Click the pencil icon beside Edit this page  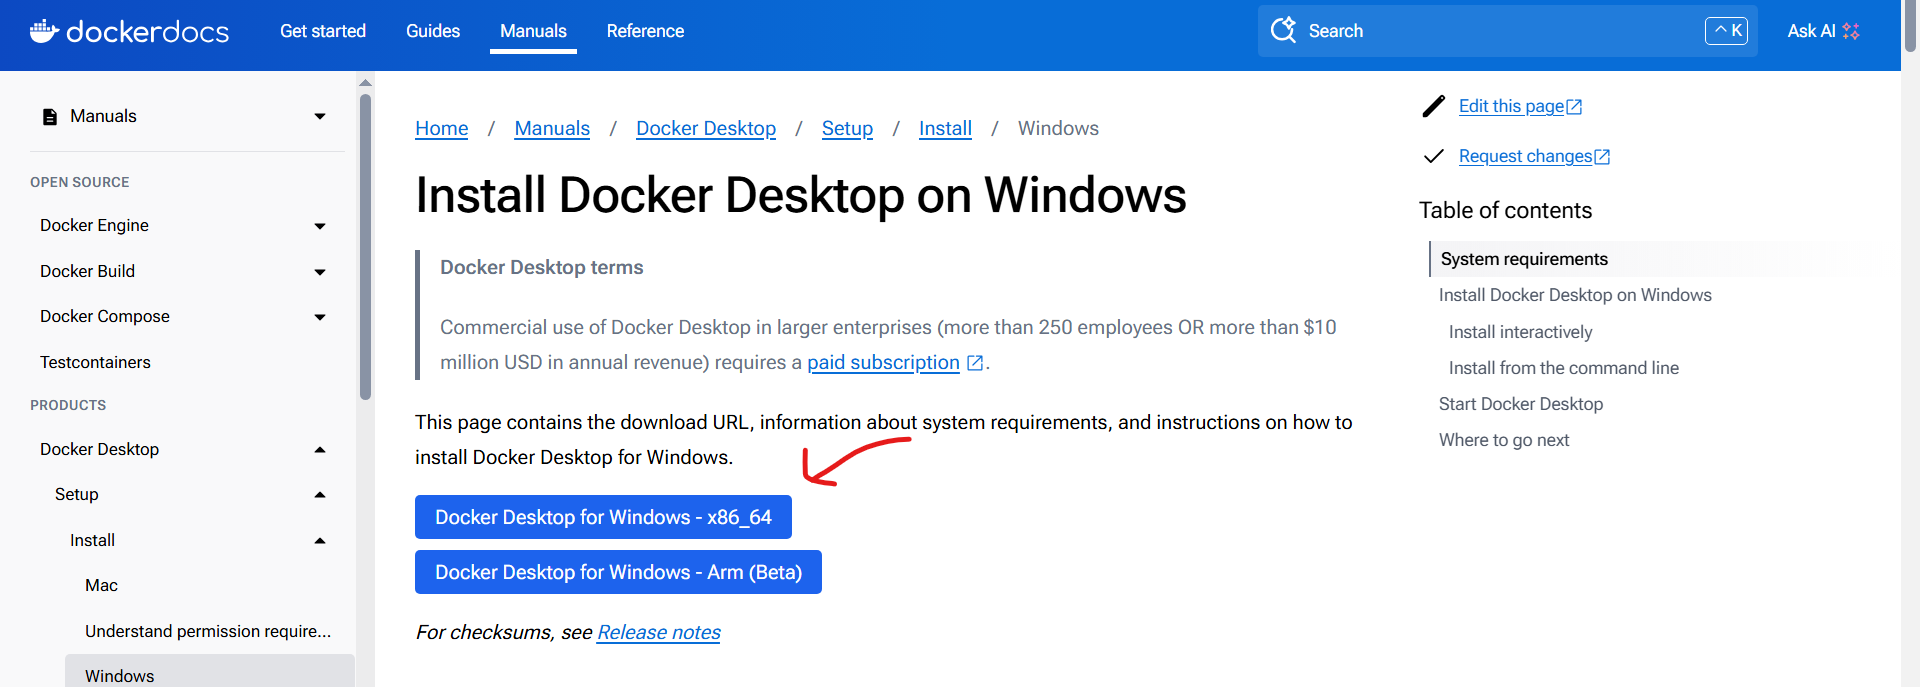coord(1434,106)
